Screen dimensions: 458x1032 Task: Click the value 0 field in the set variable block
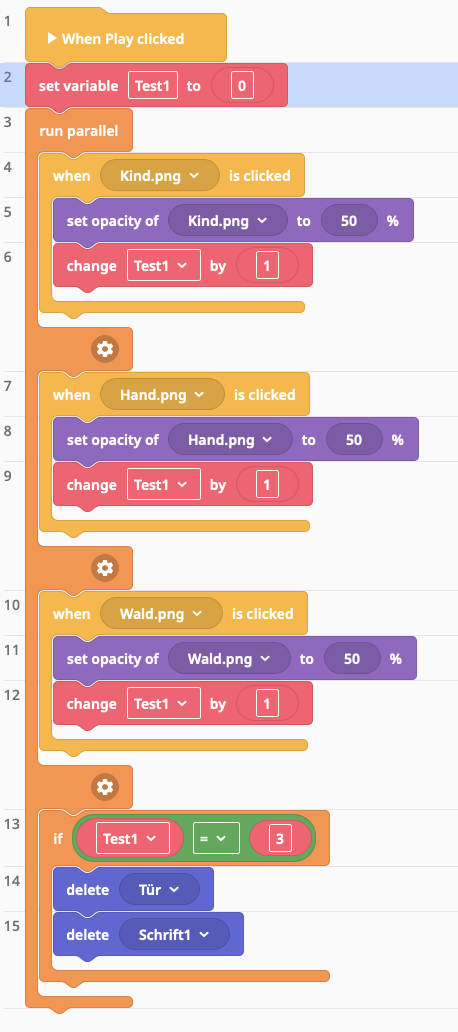[242, 86]
